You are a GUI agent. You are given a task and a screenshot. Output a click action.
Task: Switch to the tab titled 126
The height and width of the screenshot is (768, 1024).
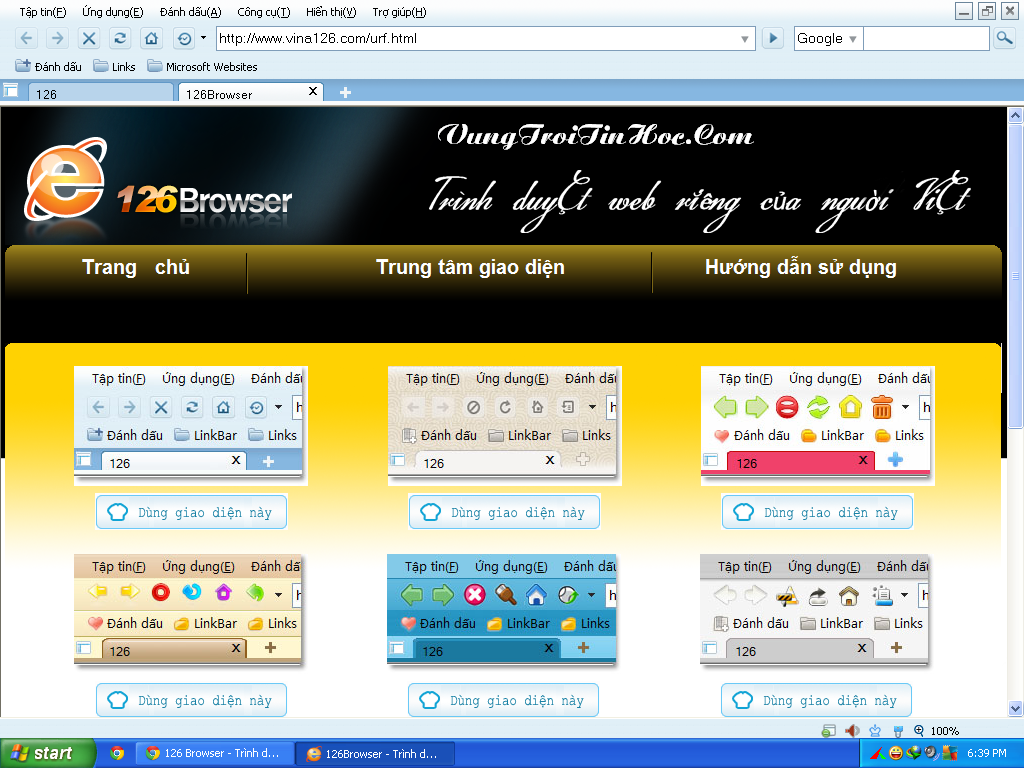(x=101, y=93)
